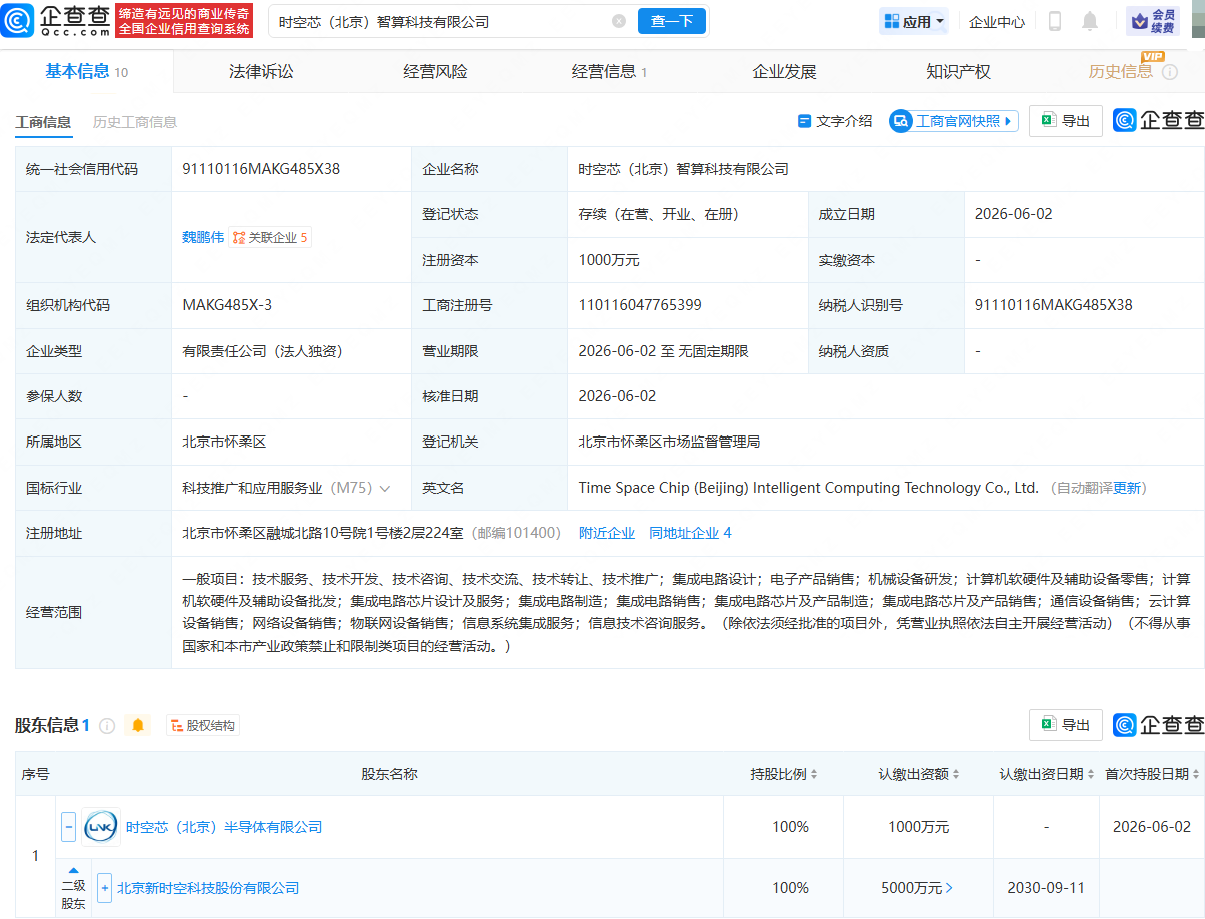Switch to the 经营信息 tab
Image resolution: width=1205 pixels, height=919 pixels.
609,72
